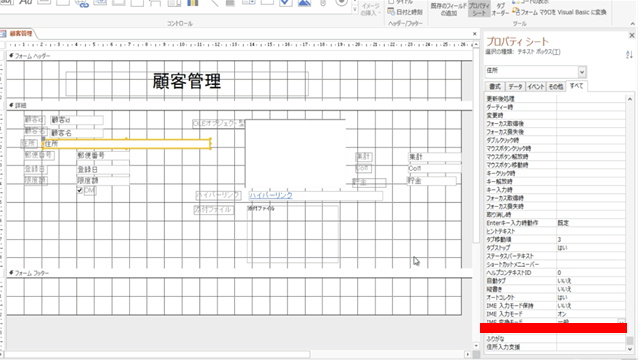Image resolution: width=640 pixels, height=360 pixels.
Task: Click the タブオーダー button
Action: click(x=500, y=9)
